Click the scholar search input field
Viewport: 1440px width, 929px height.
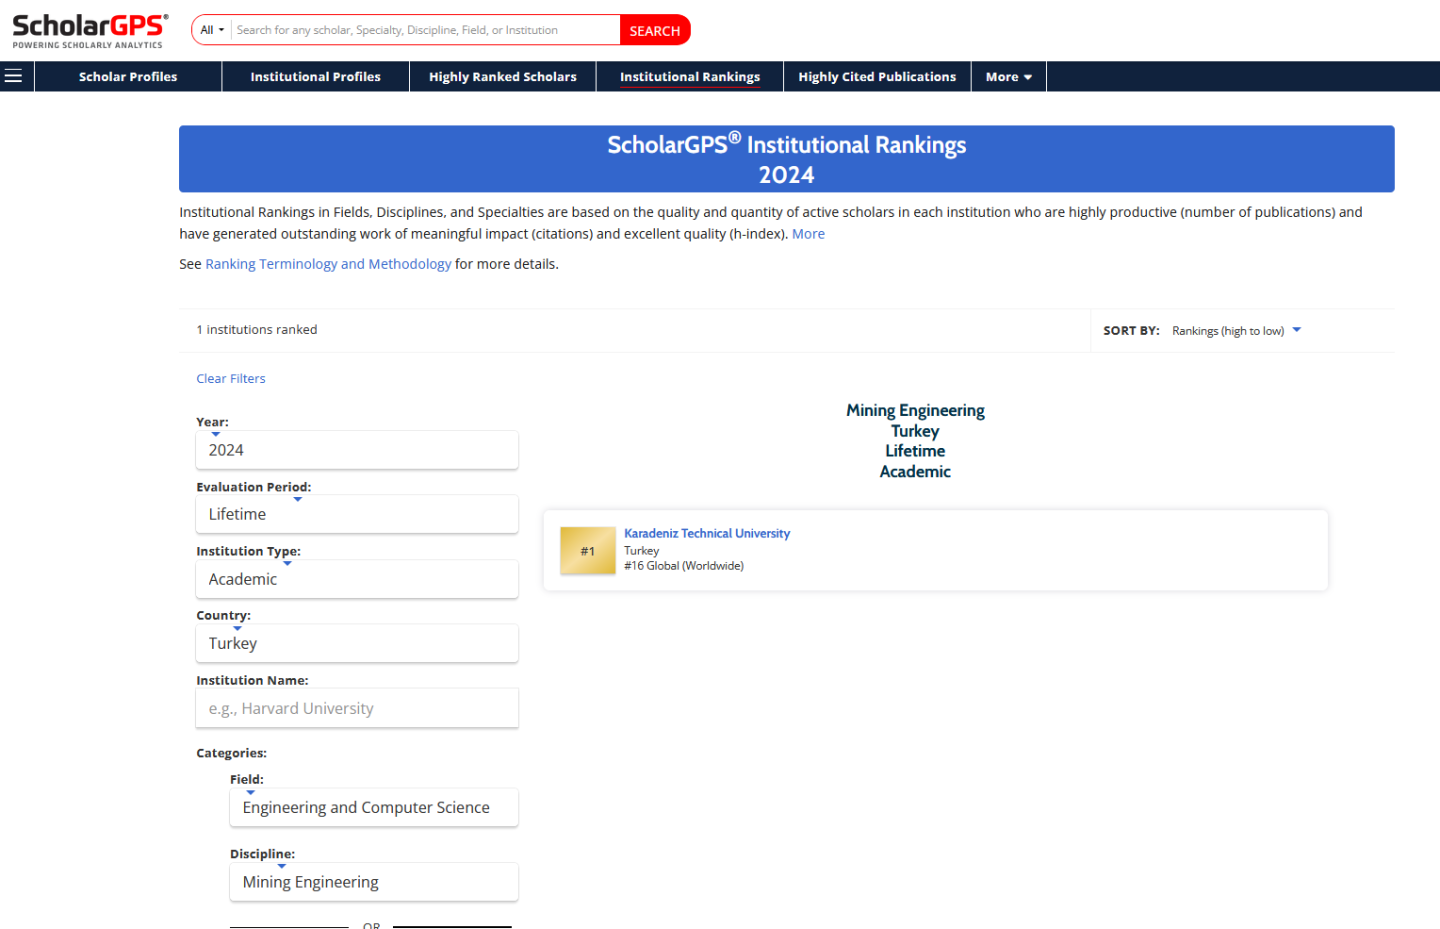(425, 30)
